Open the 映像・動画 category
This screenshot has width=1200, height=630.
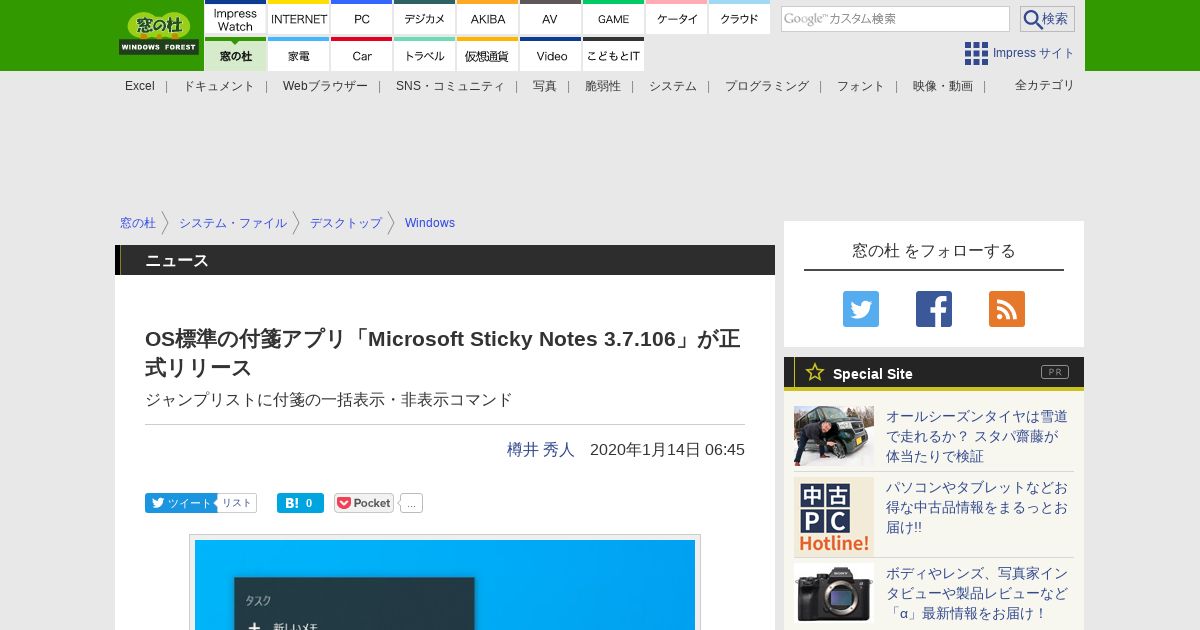[943, 86]
